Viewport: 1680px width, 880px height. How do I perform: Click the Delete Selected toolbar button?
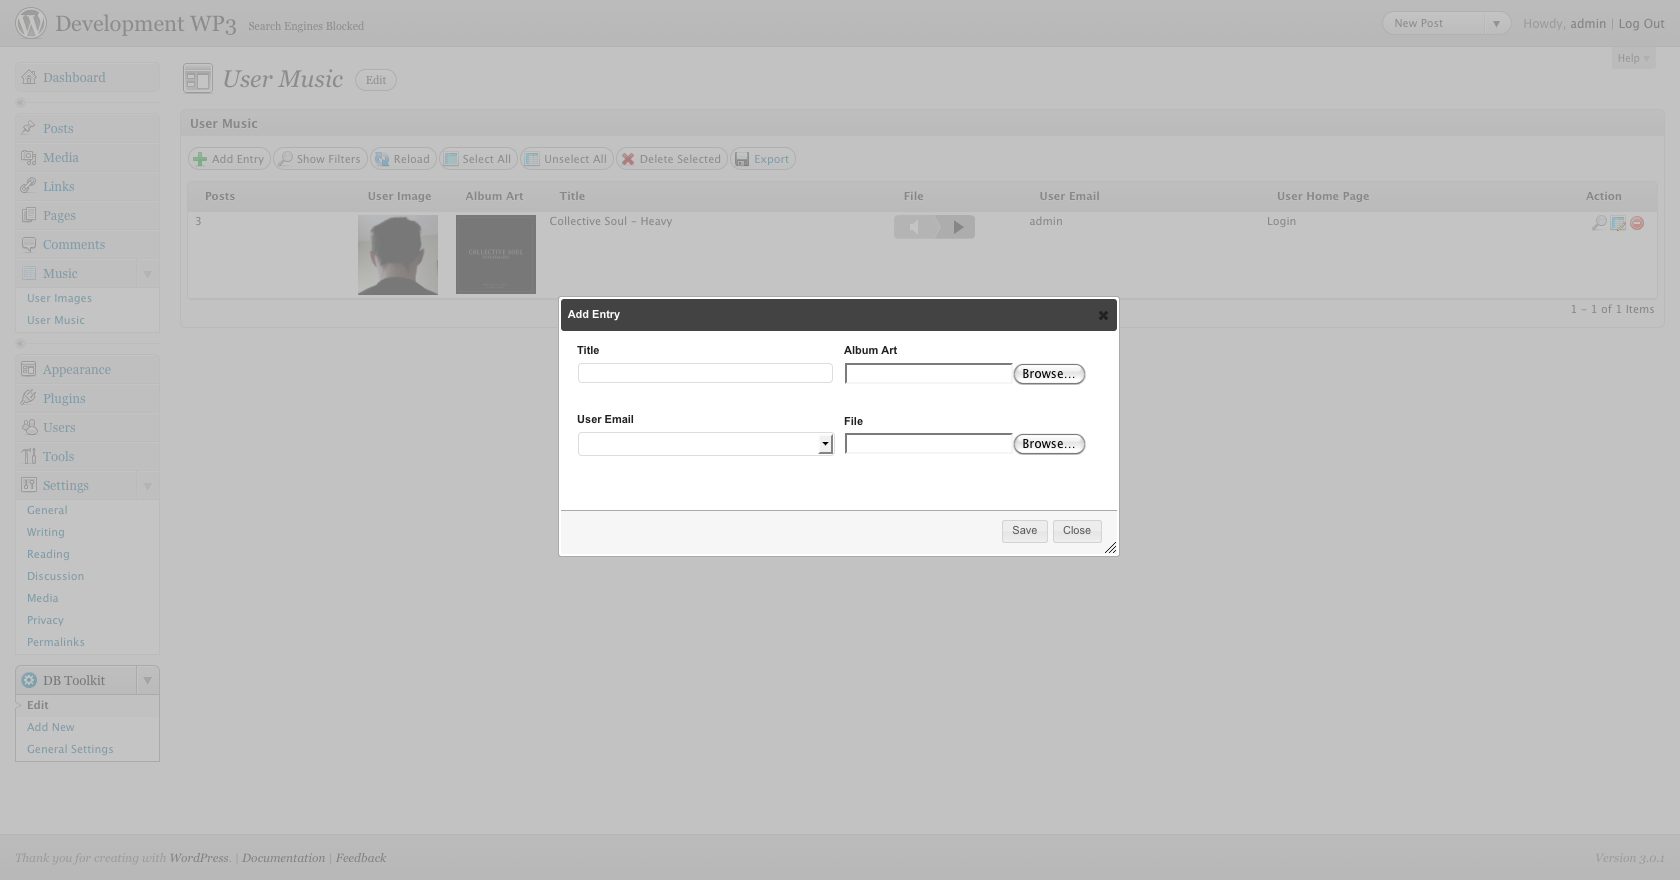671,159
